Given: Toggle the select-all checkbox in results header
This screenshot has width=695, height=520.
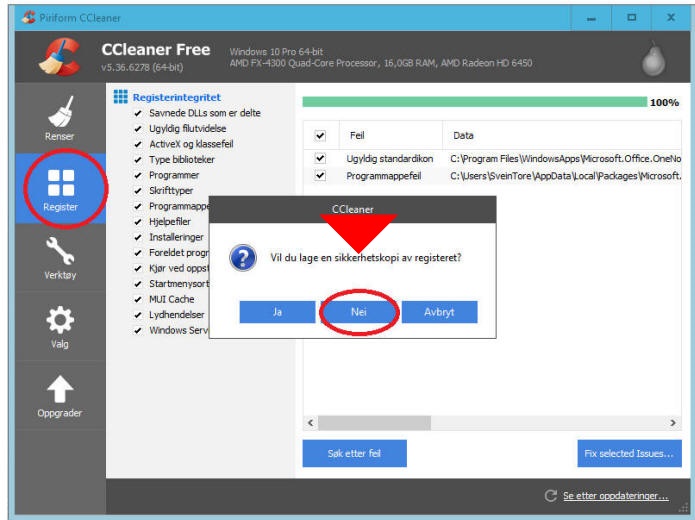Looking at the screenshot, I should [x=320, y=135].
